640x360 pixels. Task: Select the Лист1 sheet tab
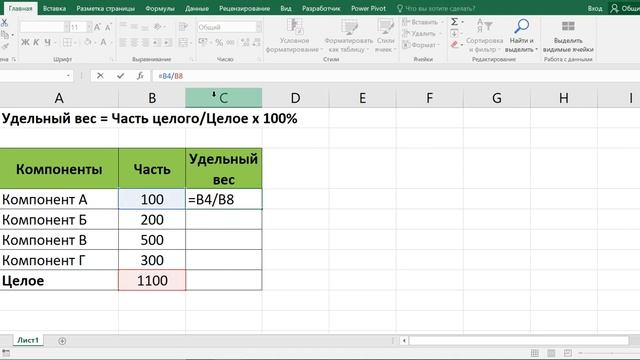pos(28,340)
